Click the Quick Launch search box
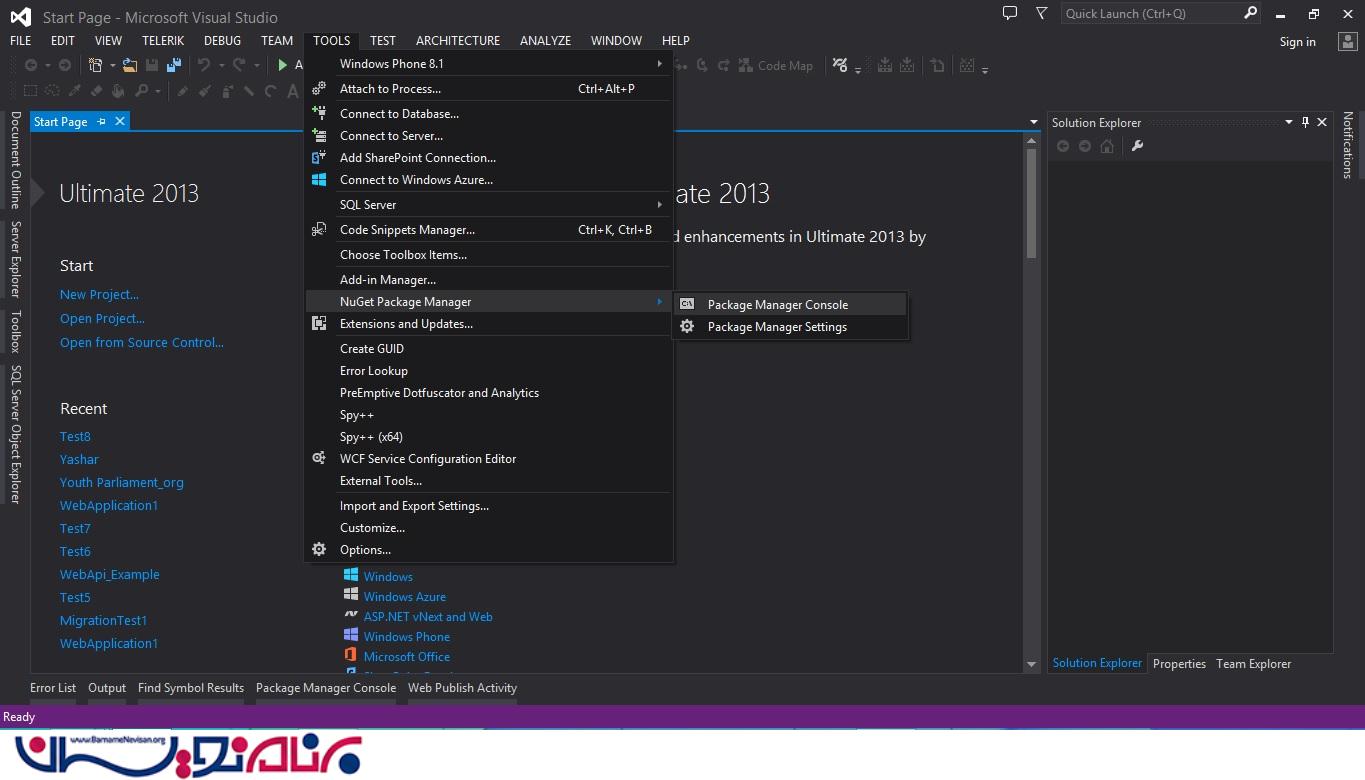Viewport: 1365px width, 780px height. point(1150,14)
